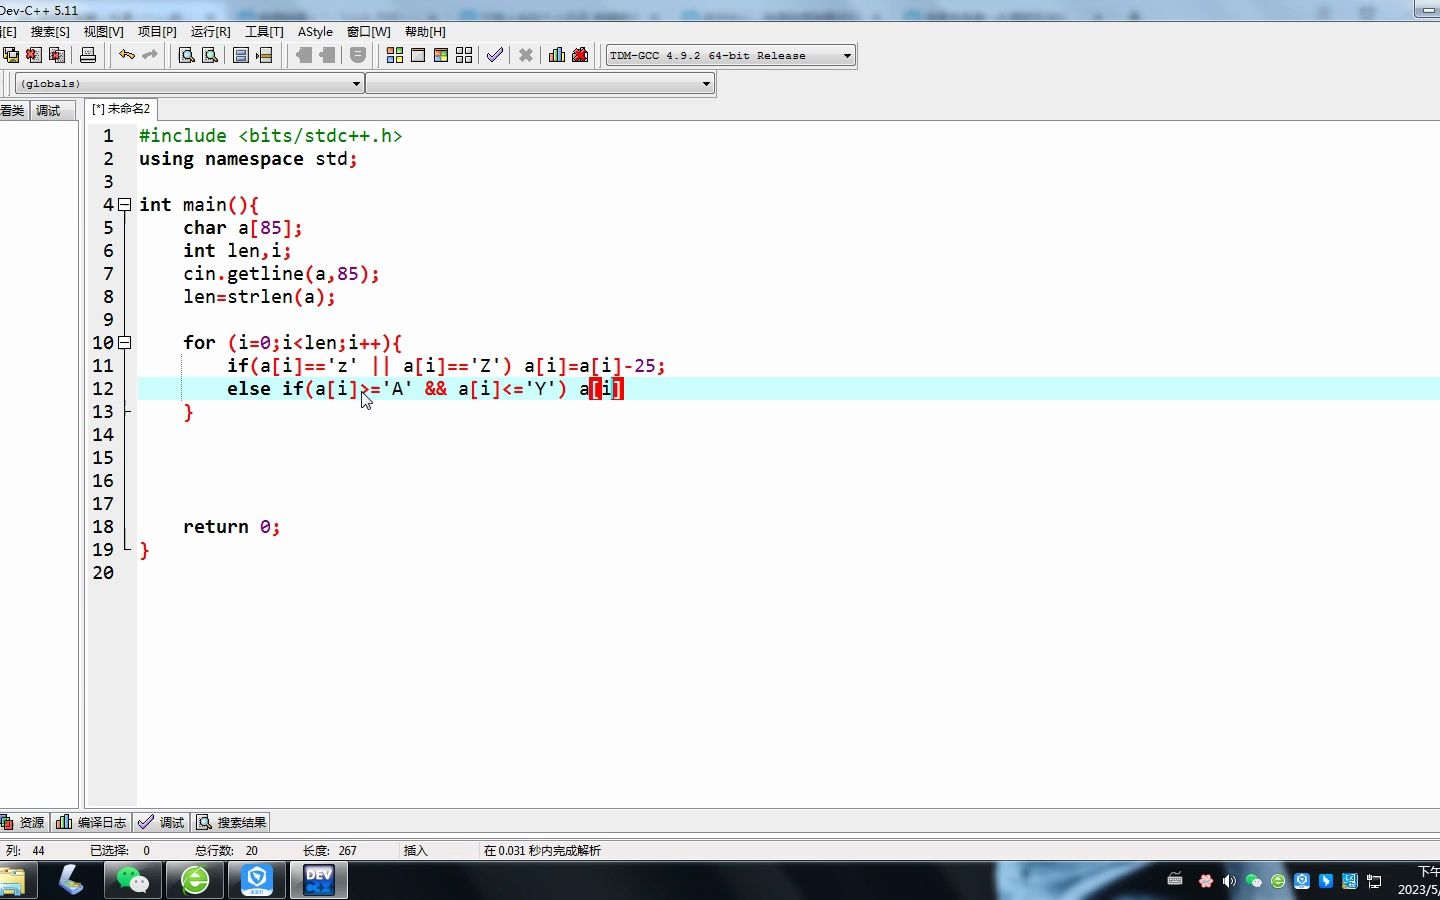Click the Close All files toolbar icon
Image resolution: width=1440 pixels, height=900 pixels.
coord(57,55)
